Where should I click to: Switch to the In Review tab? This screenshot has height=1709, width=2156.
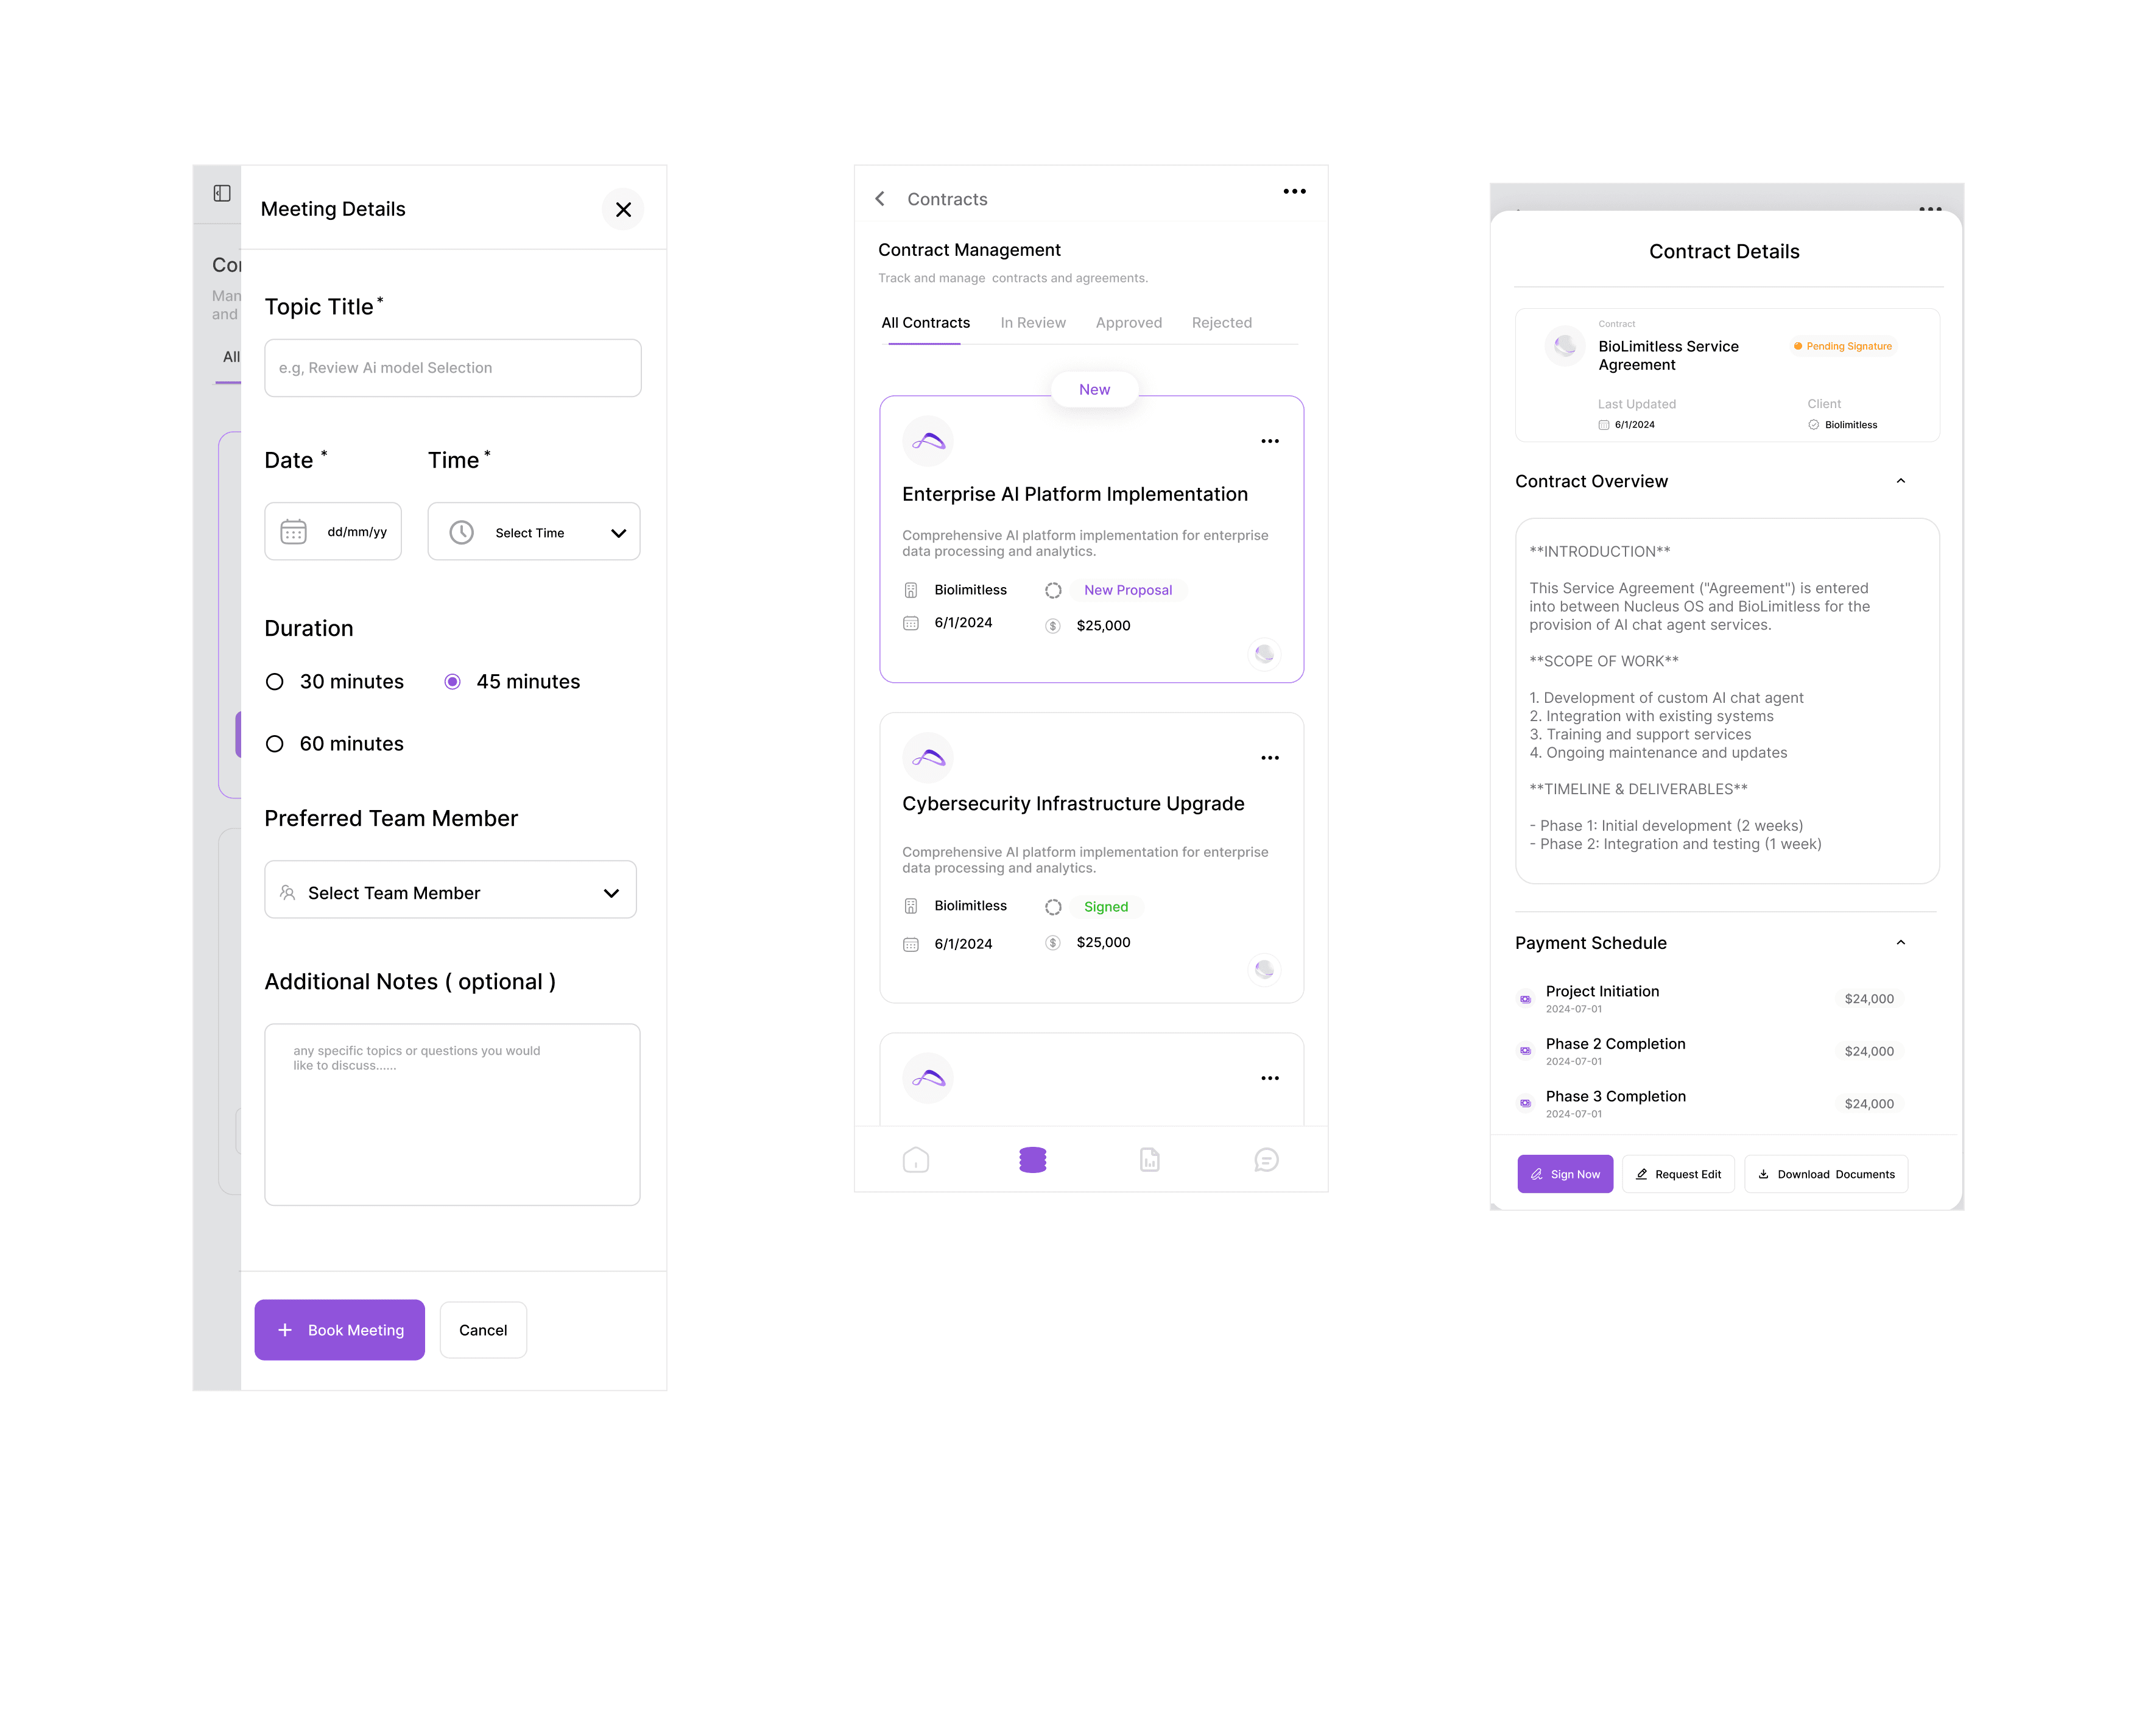1032,323
